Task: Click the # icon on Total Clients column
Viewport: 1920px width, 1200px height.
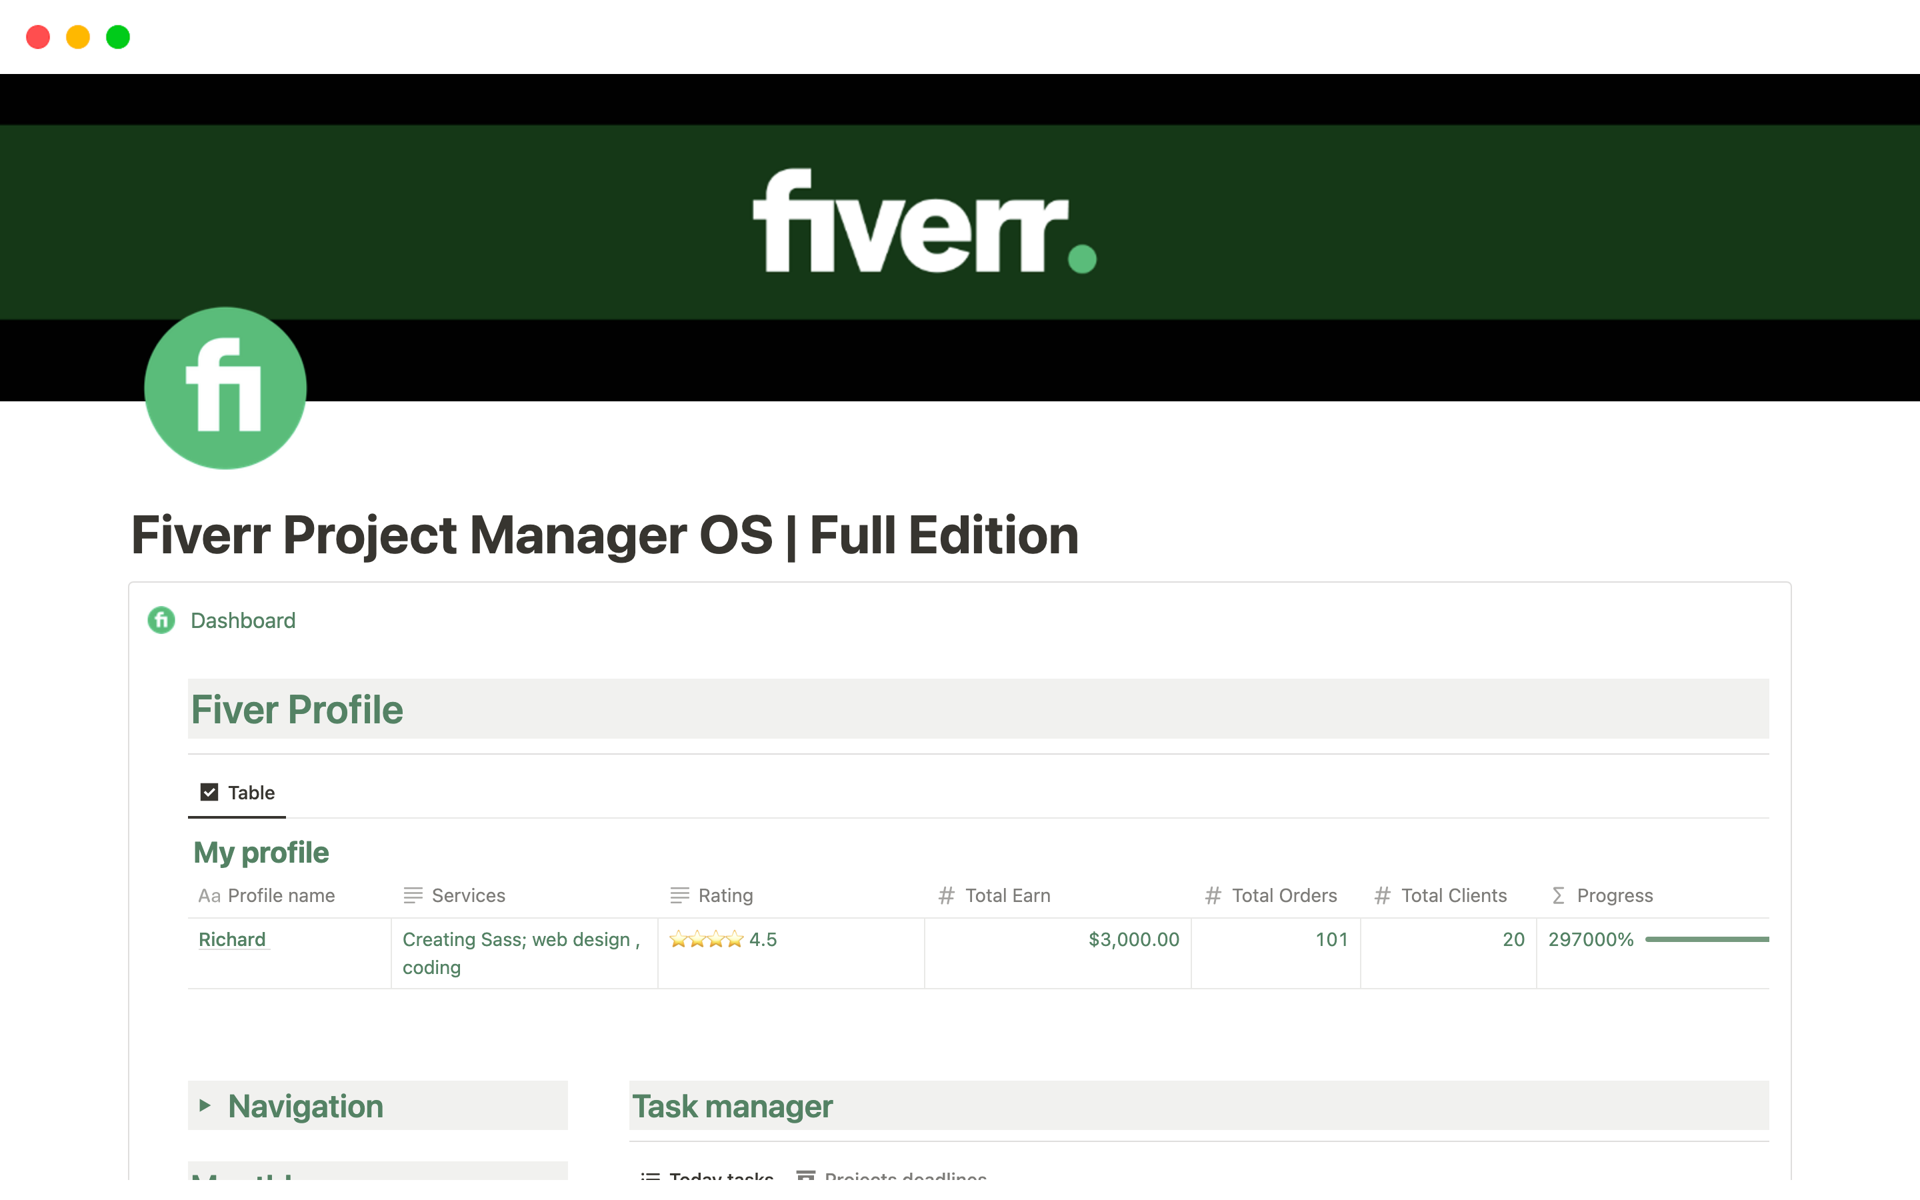Action: tap(1383, 895)
